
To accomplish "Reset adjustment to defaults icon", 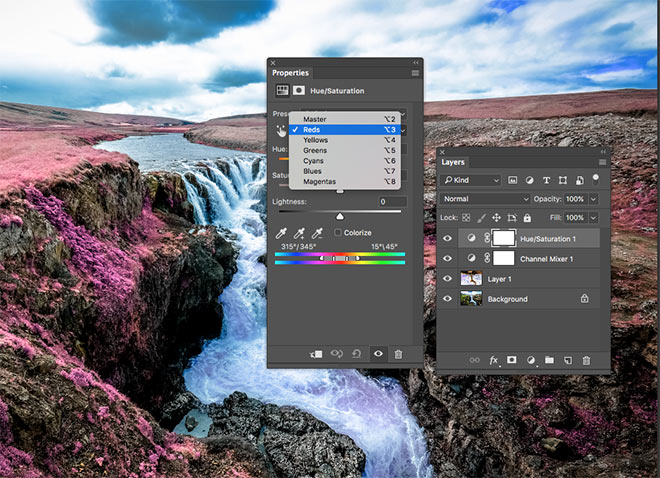I will (357, 354).
